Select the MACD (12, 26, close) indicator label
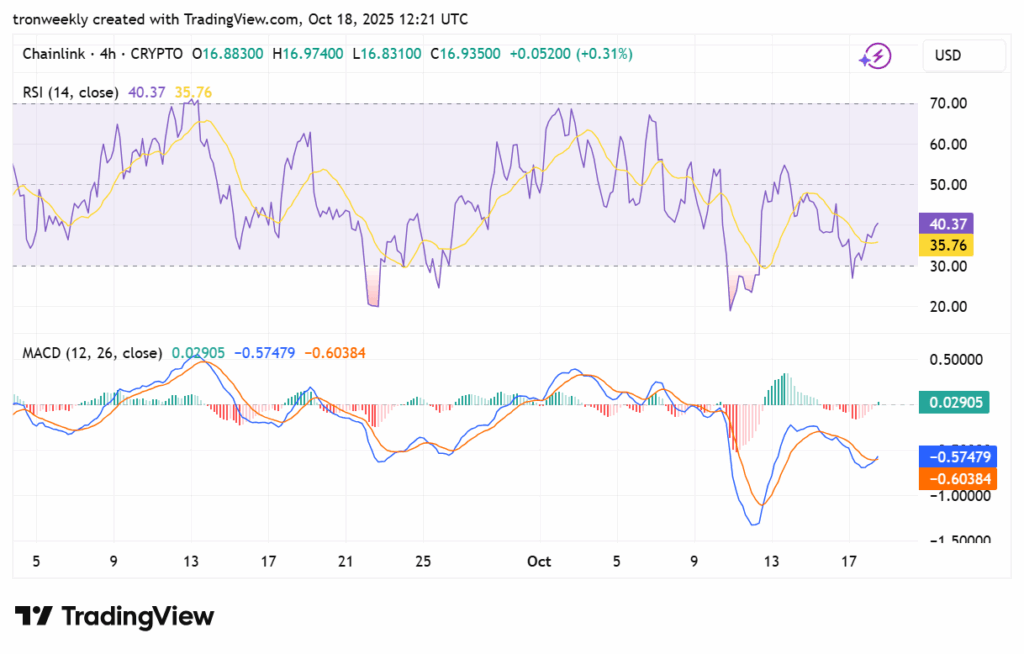This screenshot has width=1024, height=654. (x=93, y=353)
